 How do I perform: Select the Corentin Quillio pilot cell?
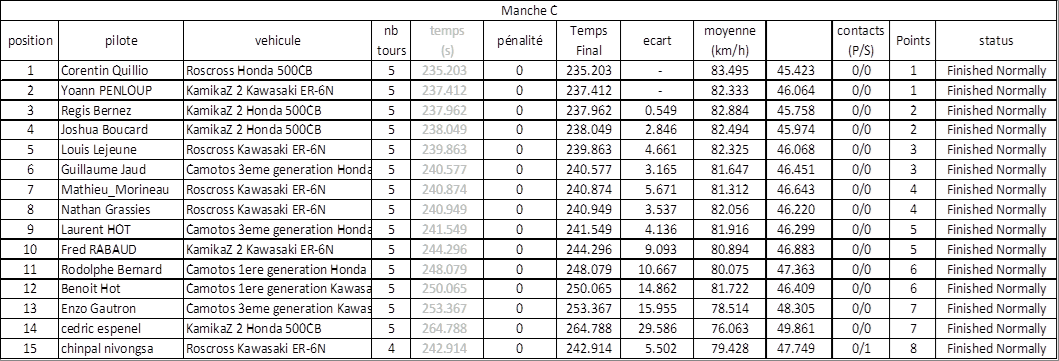tap(121, 70)
